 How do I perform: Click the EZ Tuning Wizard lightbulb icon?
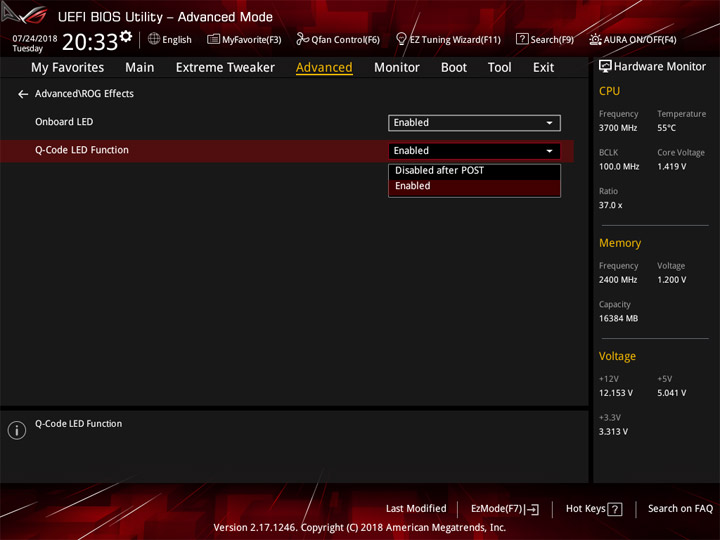tap(401, 39)
